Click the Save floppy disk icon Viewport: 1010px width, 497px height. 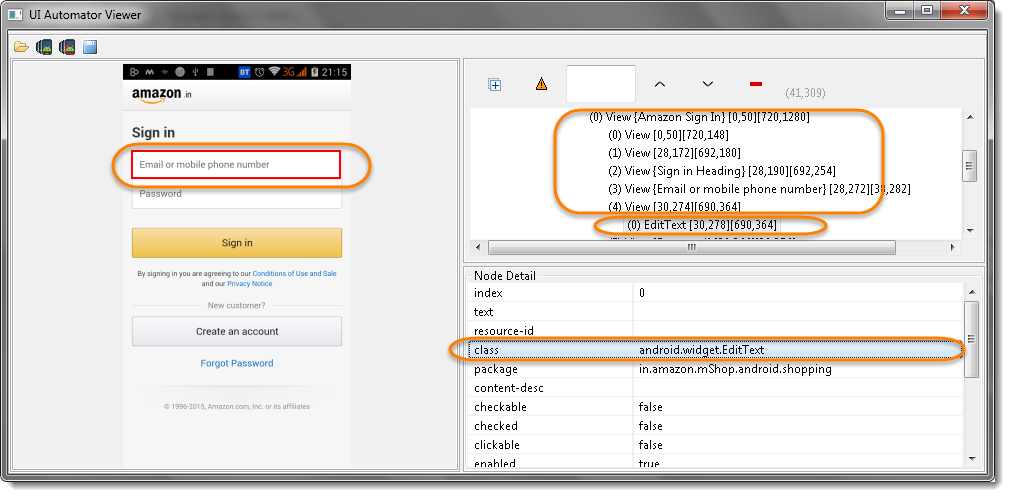point(90,46)
